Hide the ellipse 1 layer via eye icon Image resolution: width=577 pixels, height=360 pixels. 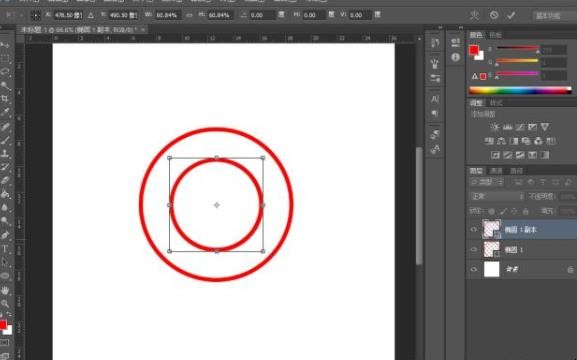[x=474, y=250]
